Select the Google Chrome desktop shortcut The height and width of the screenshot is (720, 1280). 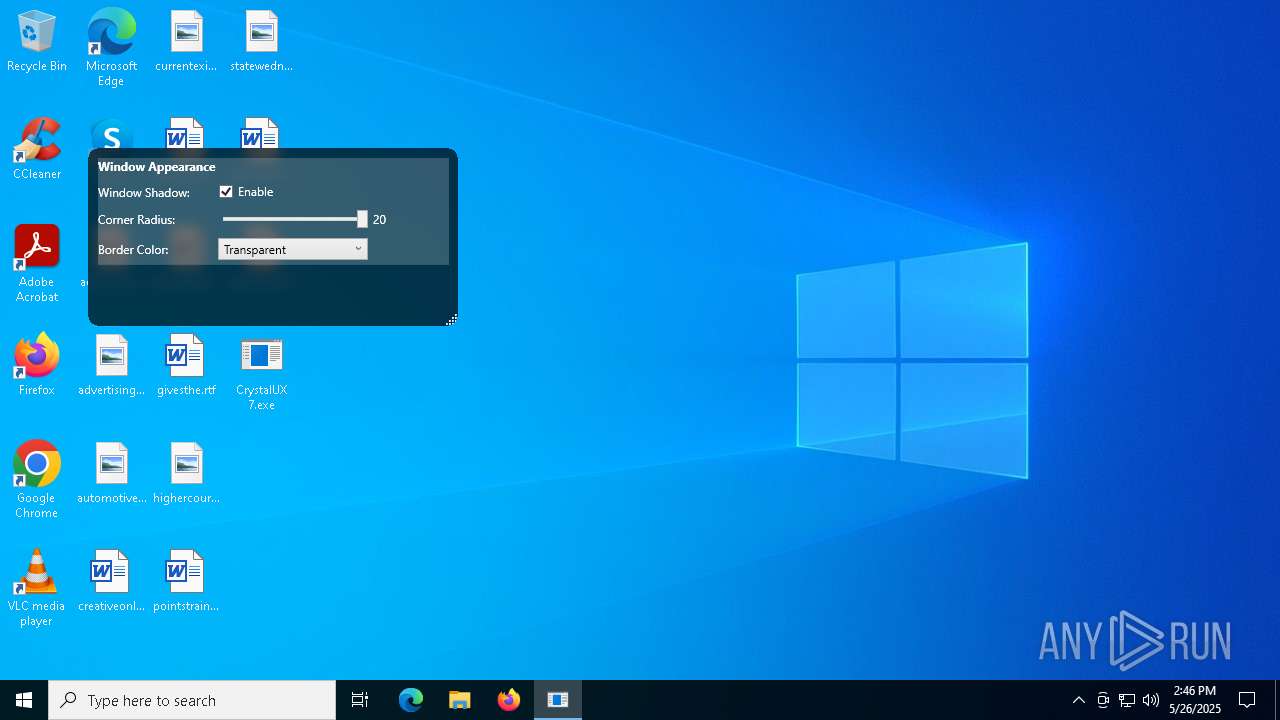coord(37,480)
